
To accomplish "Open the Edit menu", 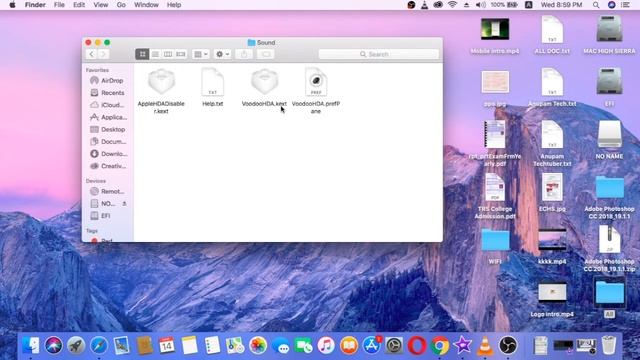I will 79,5.
